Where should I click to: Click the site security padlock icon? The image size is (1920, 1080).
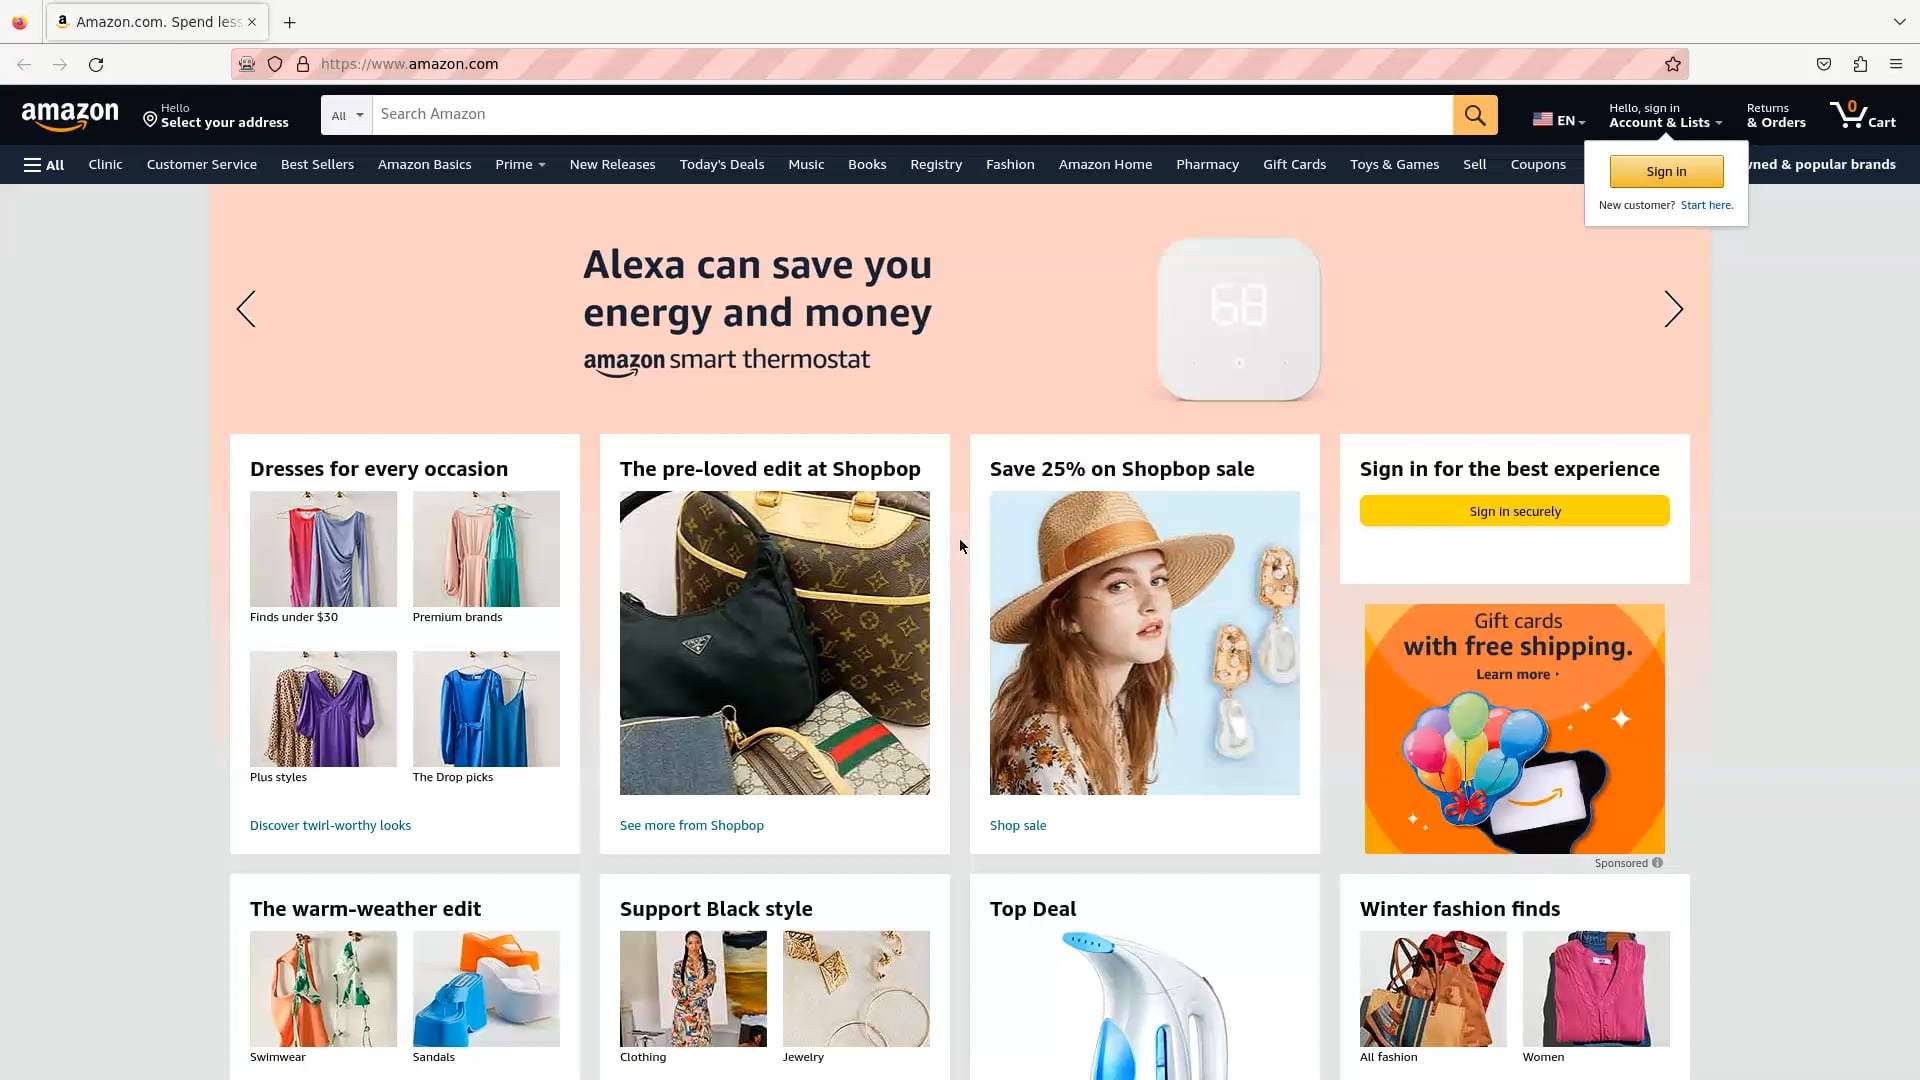click(303, 64)
